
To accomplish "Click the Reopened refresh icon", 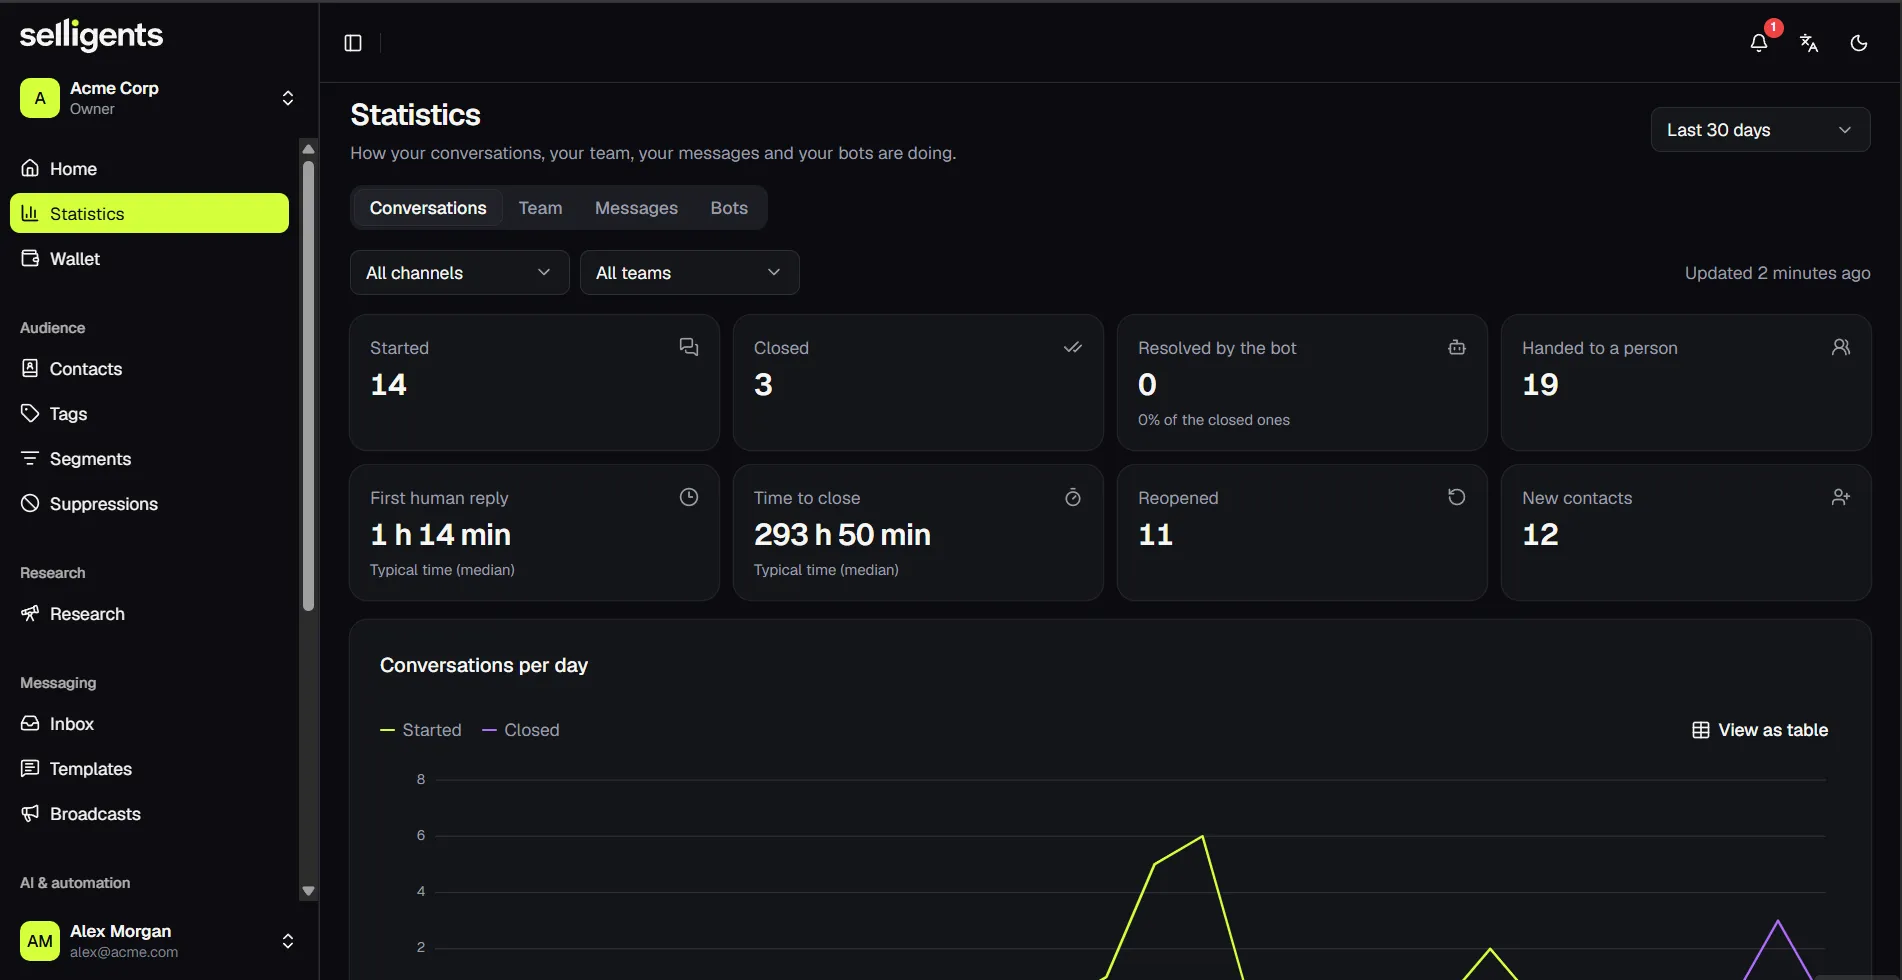I will point(1457,497).
